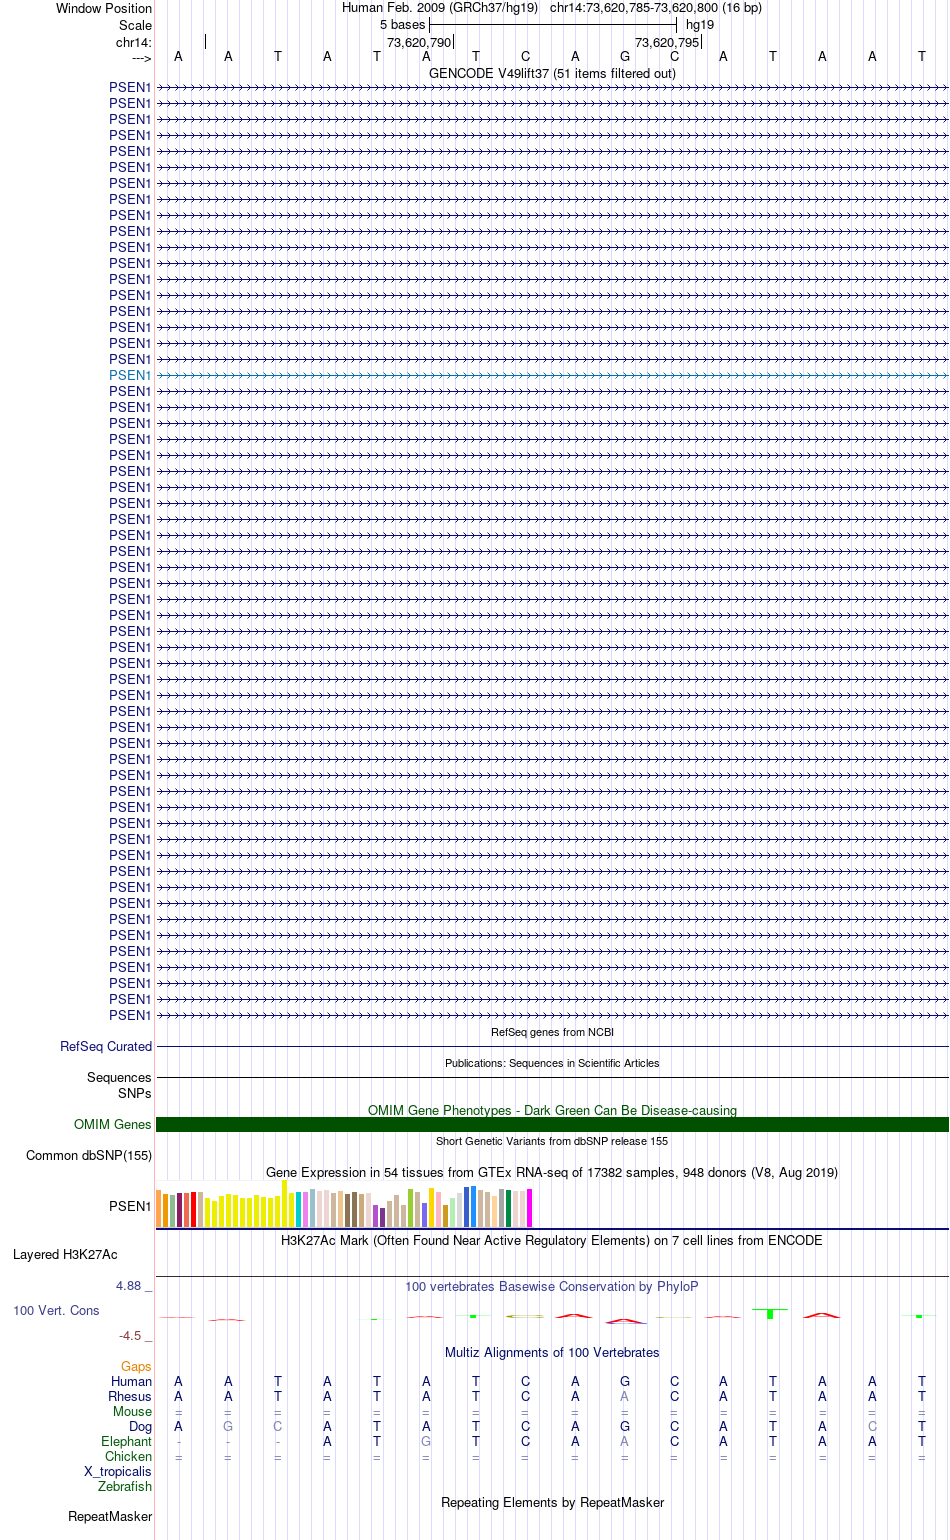Select the Zebrafish alignment row label

click(x=125, y=1486)
